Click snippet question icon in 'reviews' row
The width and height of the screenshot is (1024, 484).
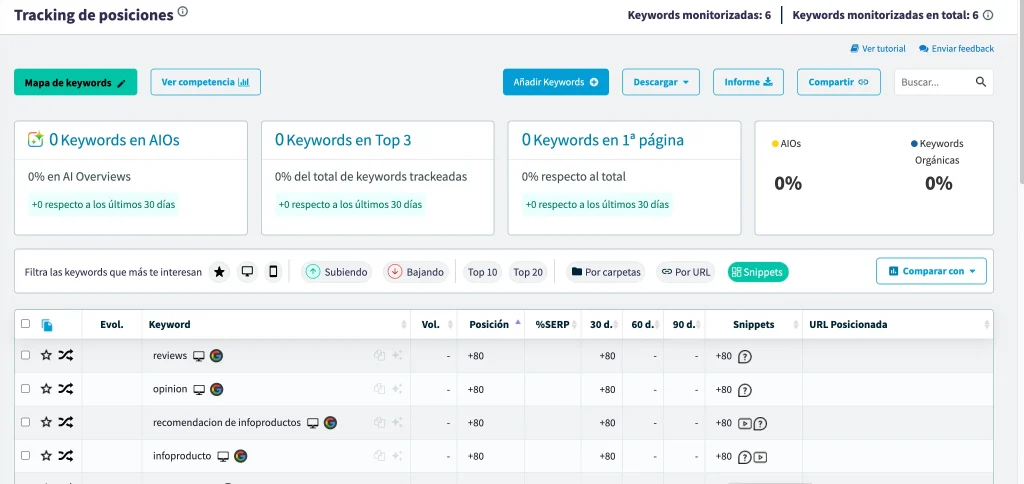point(744,356)
